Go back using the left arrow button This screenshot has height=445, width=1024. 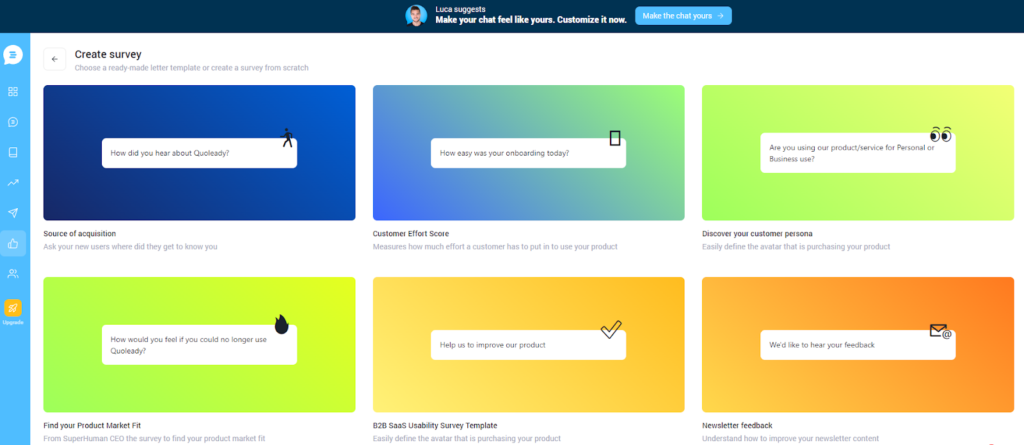click(55, 59)
